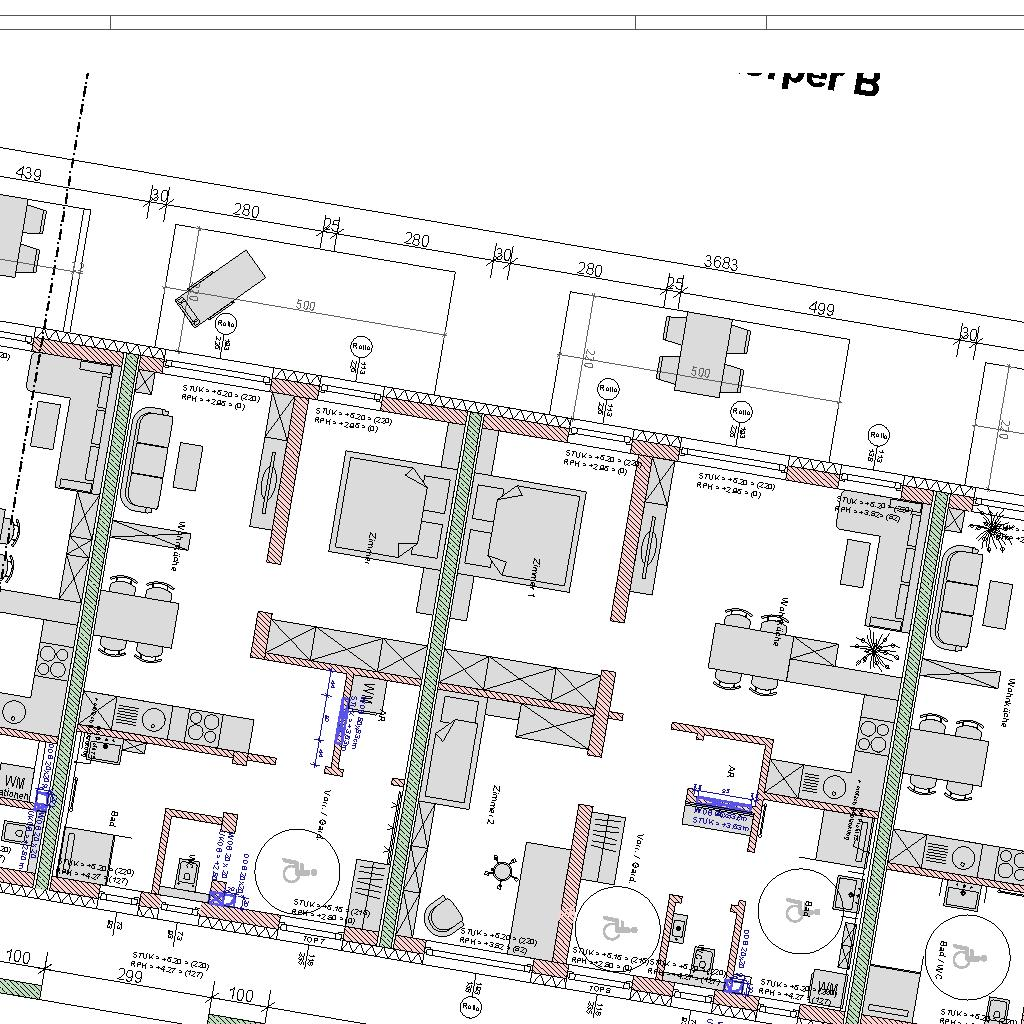Click the 439 dimension value

(x=28, y=174)
